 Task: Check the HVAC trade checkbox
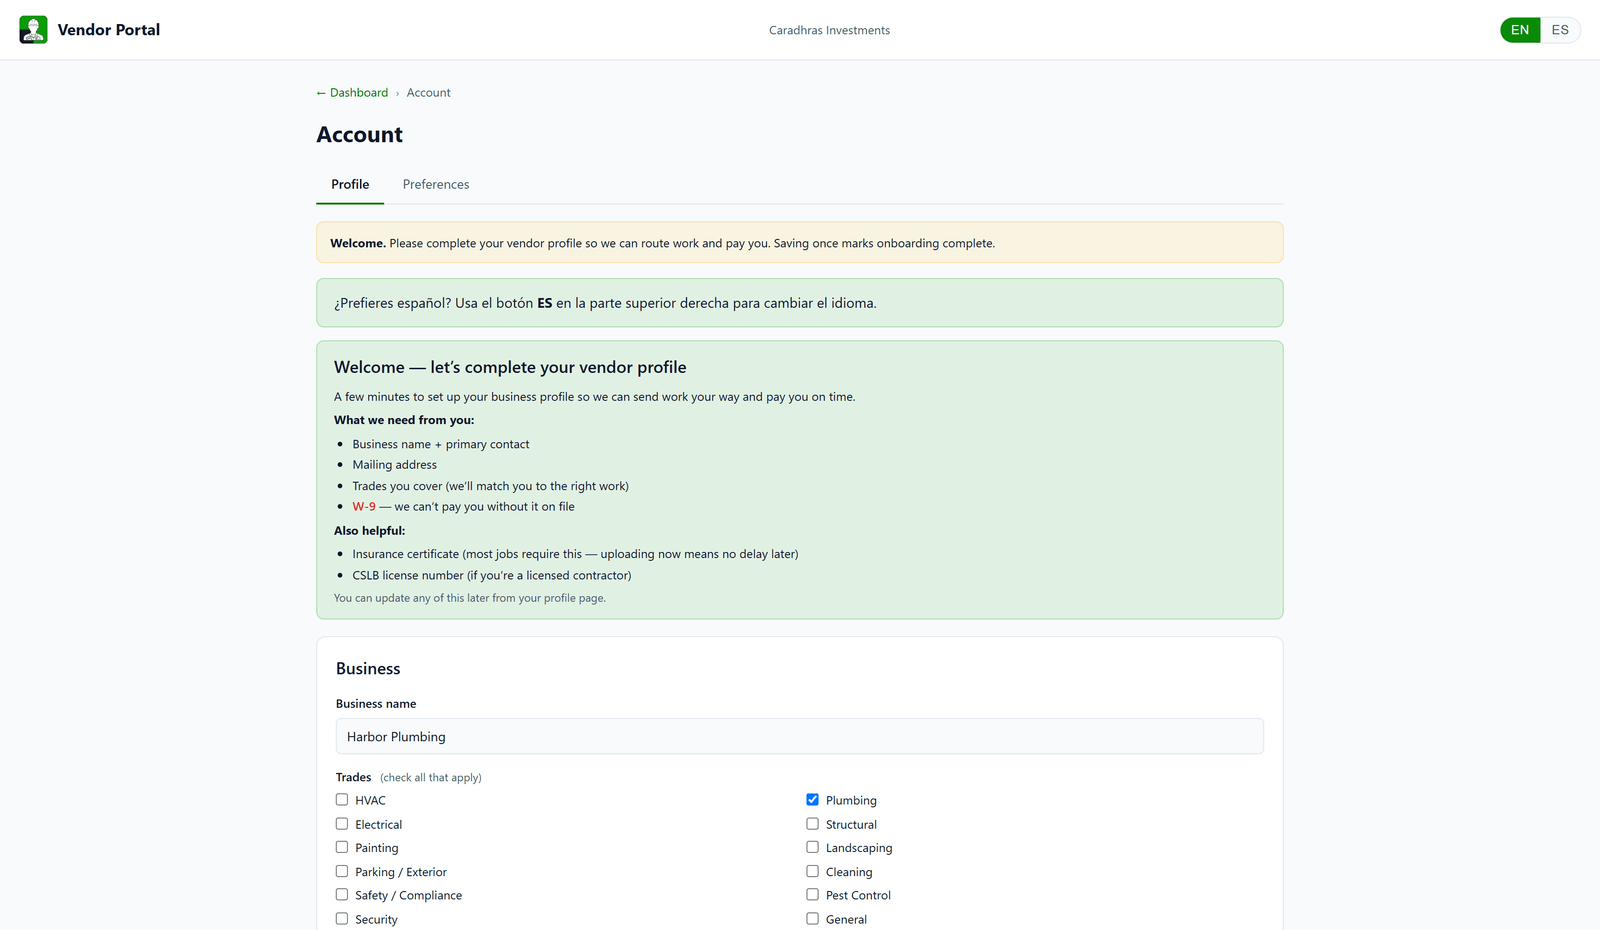pyautogui.click(x=342, y=800)
